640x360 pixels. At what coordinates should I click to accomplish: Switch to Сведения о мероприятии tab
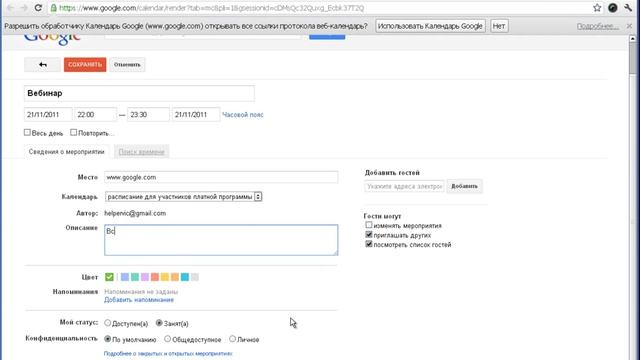[67, 152]
